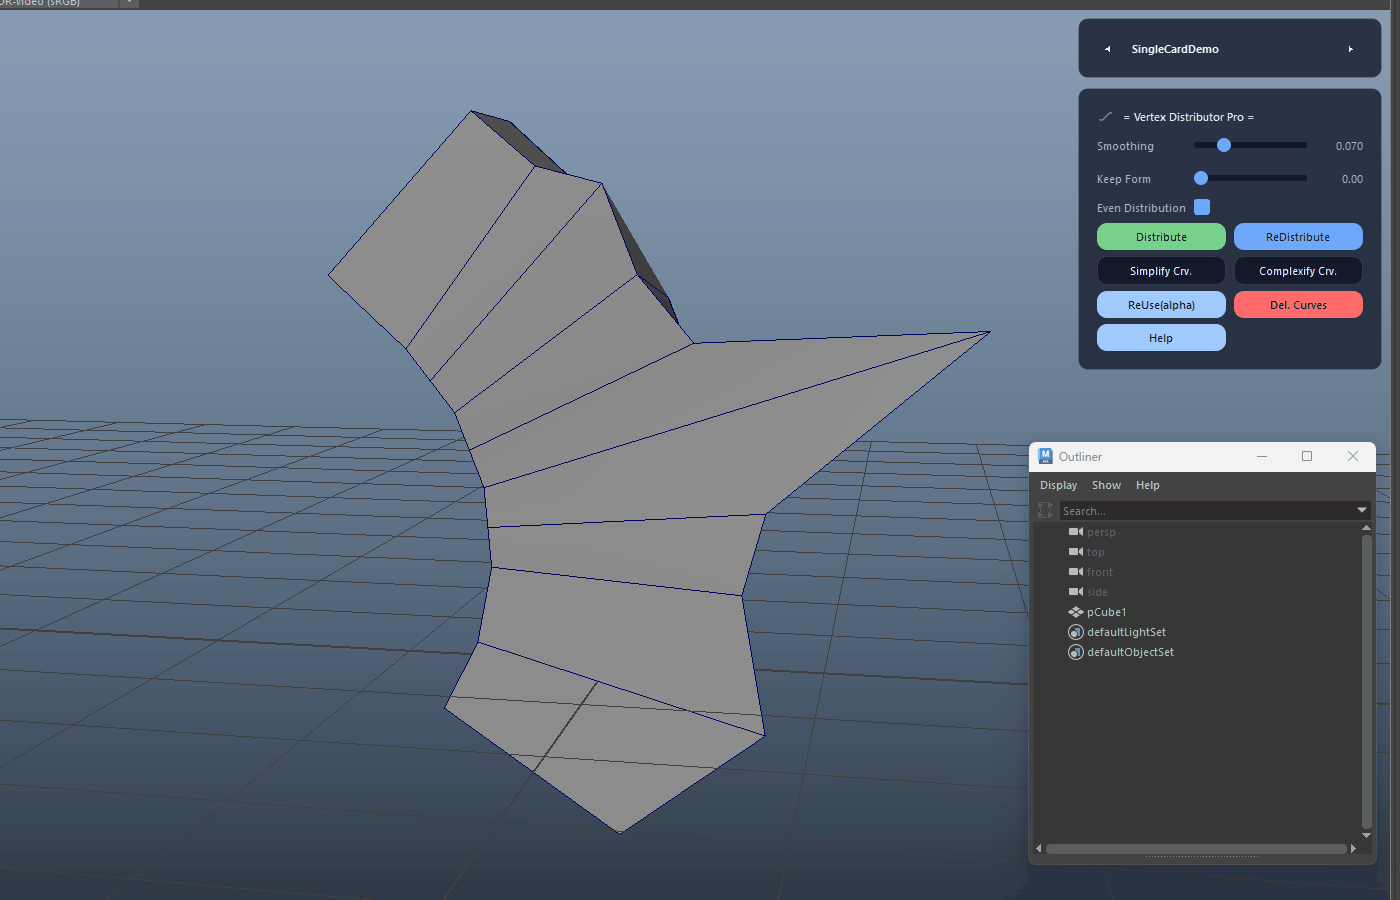
Task: Open the Help menu in Outliner
Action: click(1148, 485)
